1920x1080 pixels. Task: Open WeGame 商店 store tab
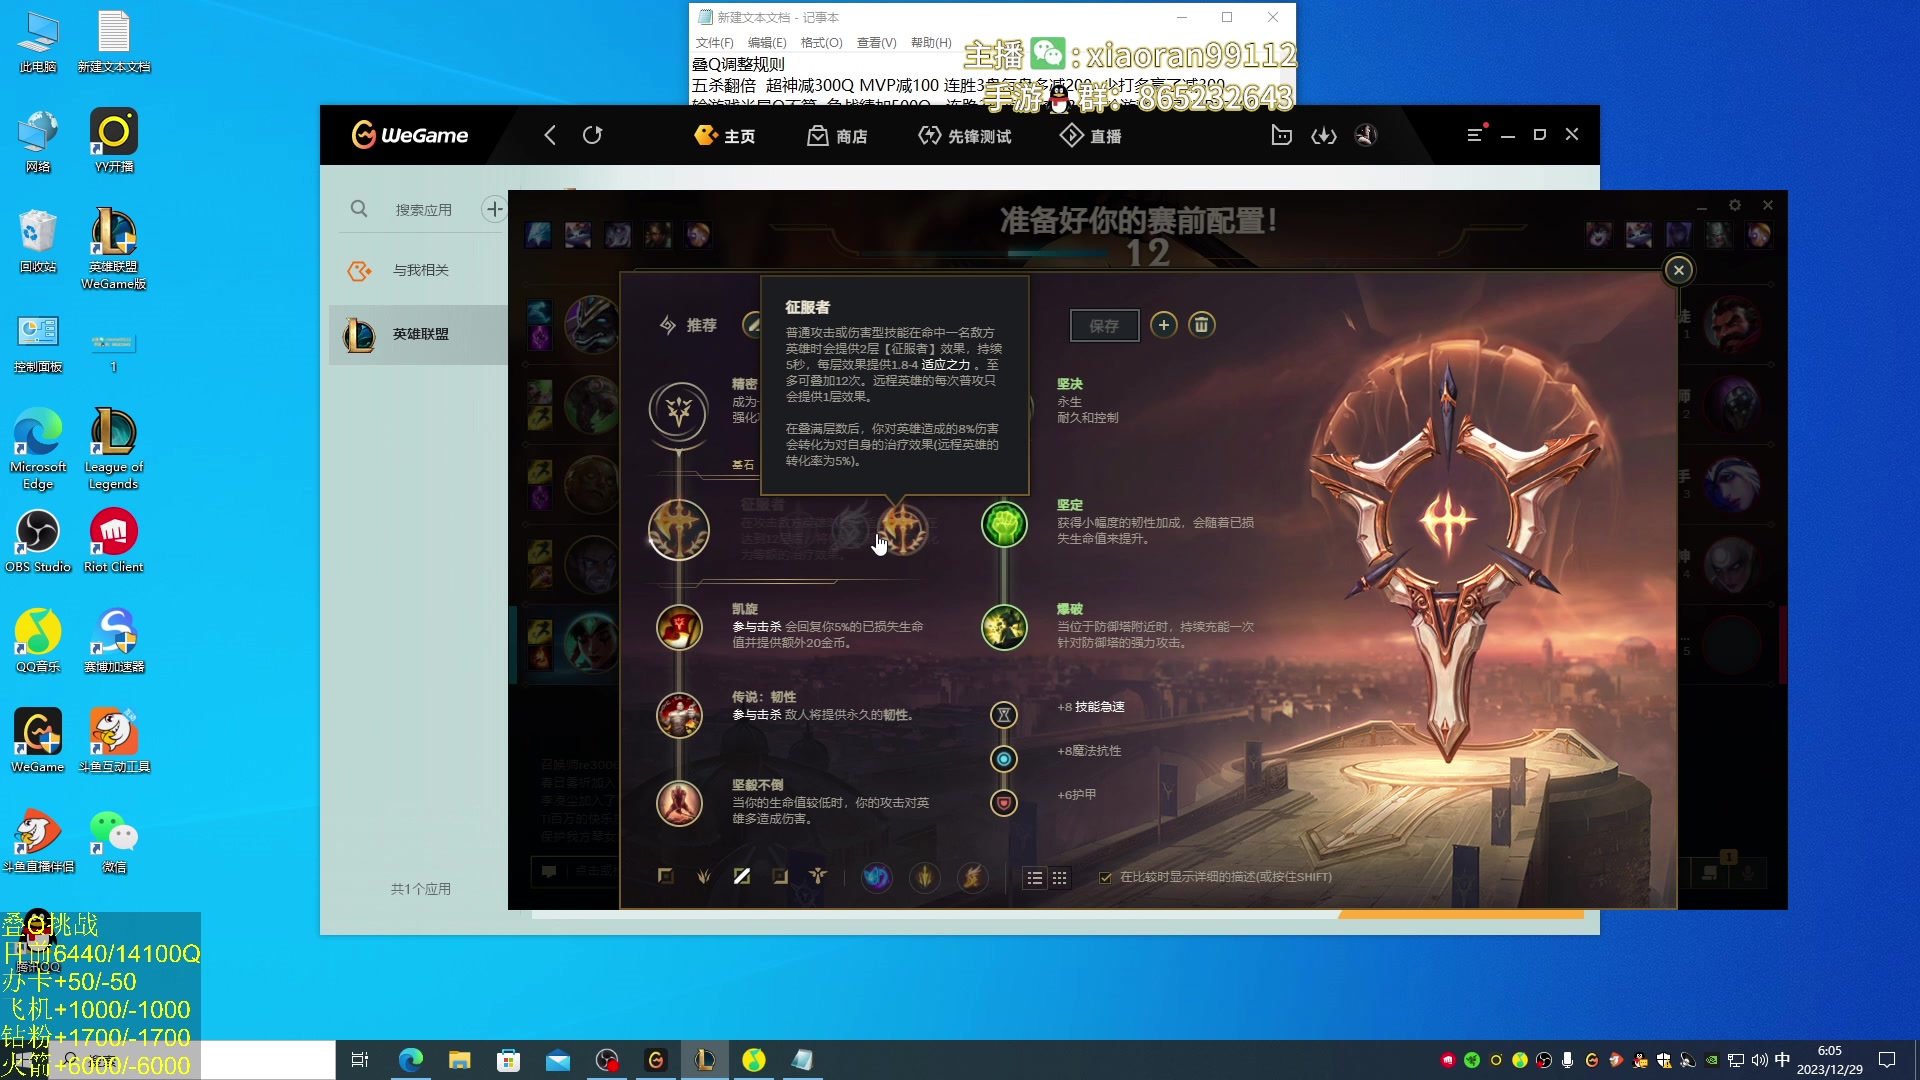pyautogui.click(x=837, y=135)
